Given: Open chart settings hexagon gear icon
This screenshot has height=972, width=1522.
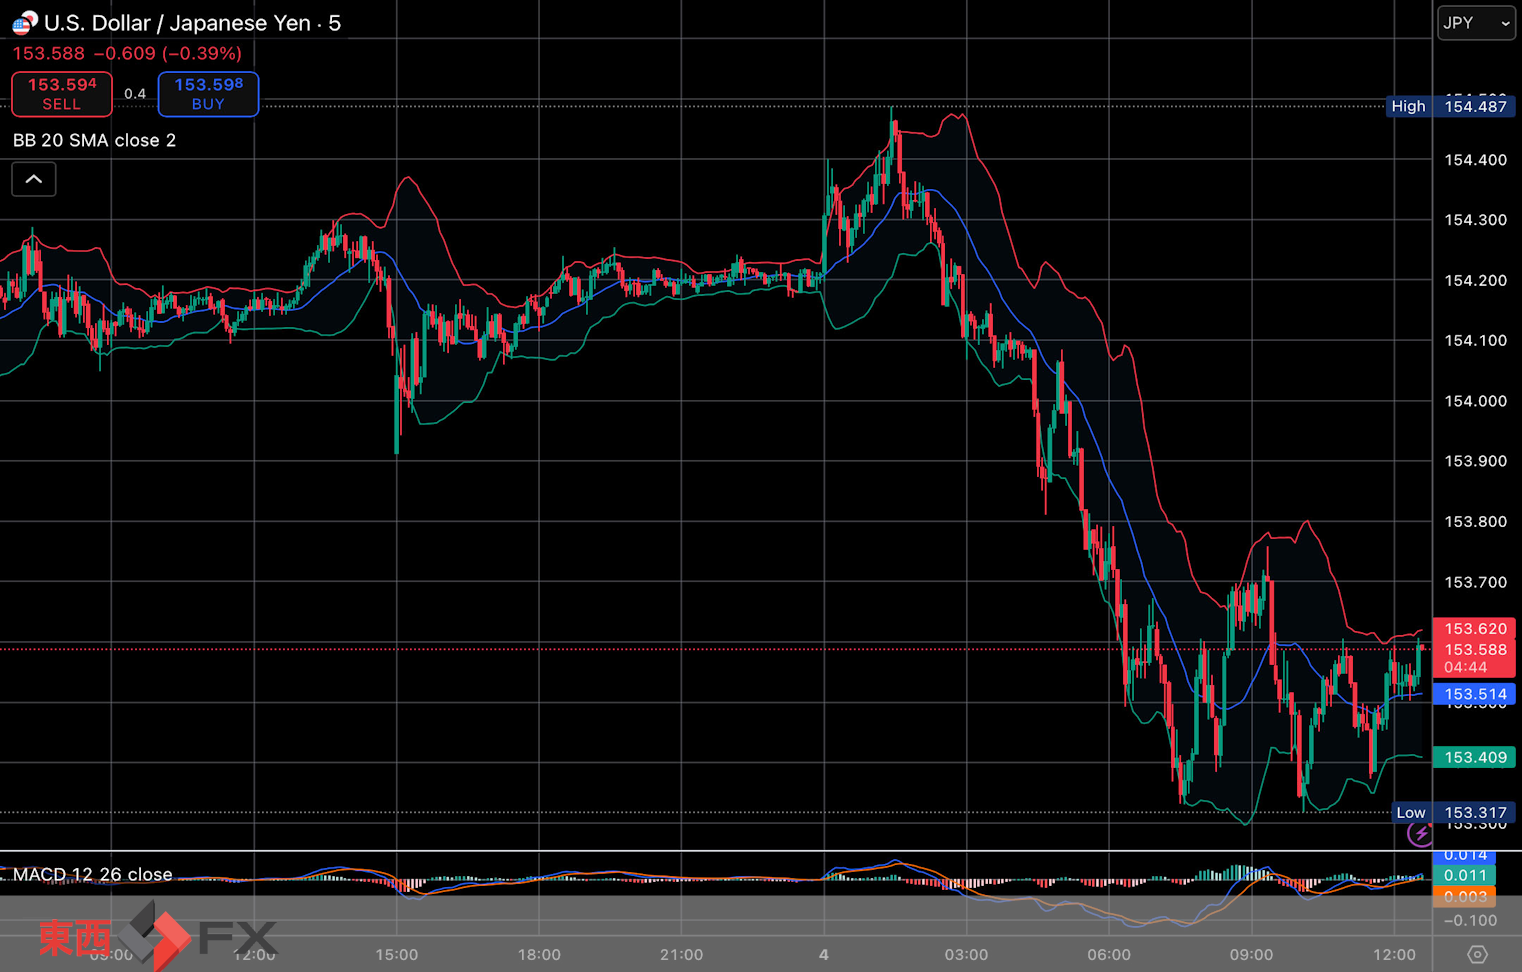Looking at the screenshot, I should pyautogui.click(x=1477, y=954).
